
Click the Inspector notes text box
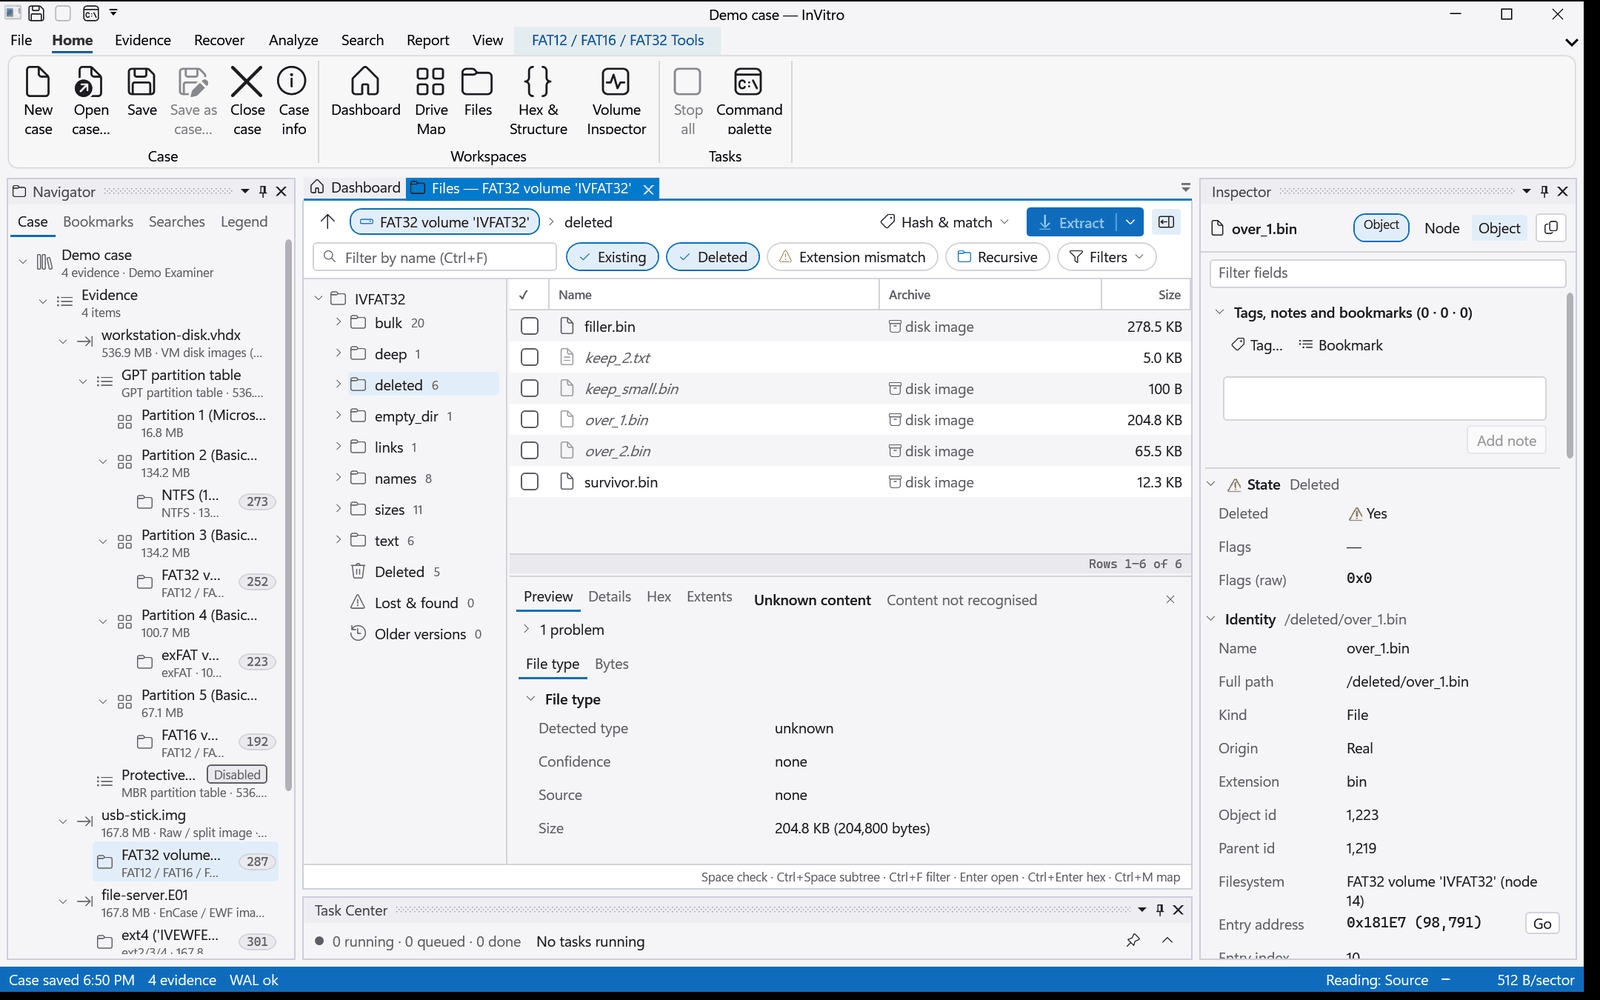click(x=1384, y=398)
